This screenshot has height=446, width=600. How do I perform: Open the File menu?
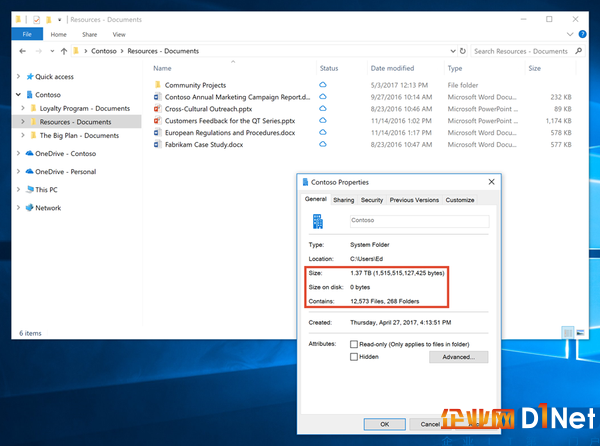(x=27, y=34)
